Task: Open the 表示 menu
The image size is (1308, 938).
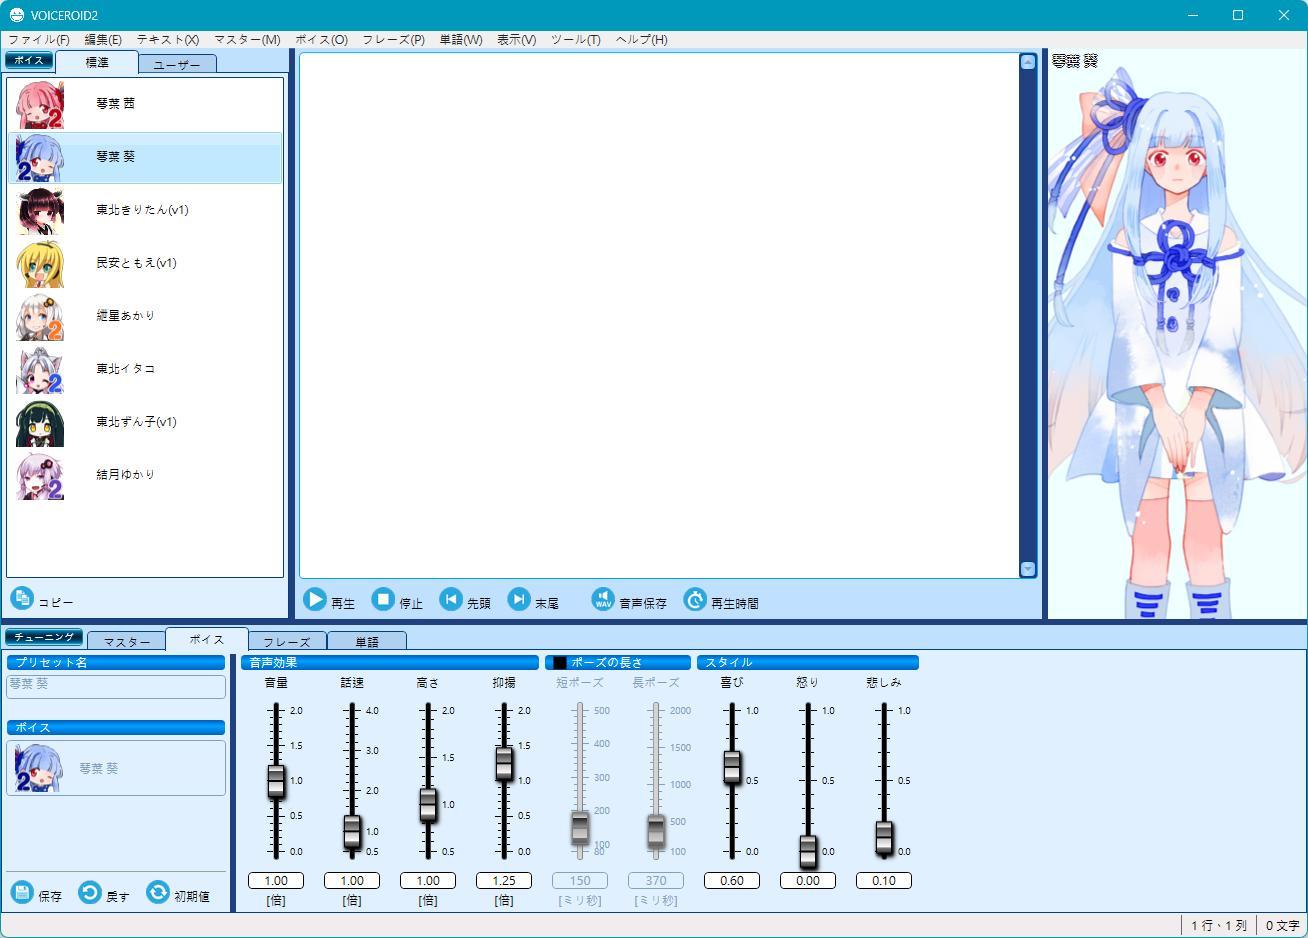Action: point(516,40)
